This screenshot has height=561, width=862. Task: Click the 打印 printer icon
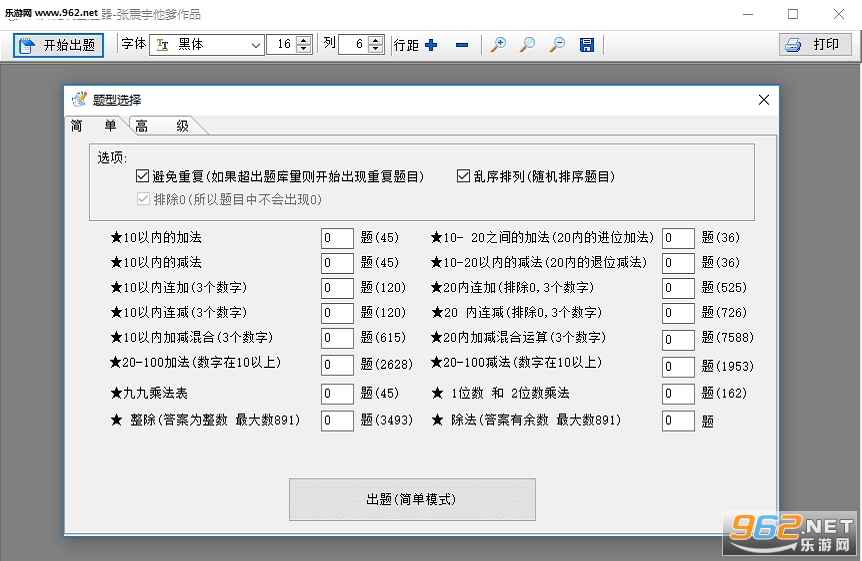point(793,45)
